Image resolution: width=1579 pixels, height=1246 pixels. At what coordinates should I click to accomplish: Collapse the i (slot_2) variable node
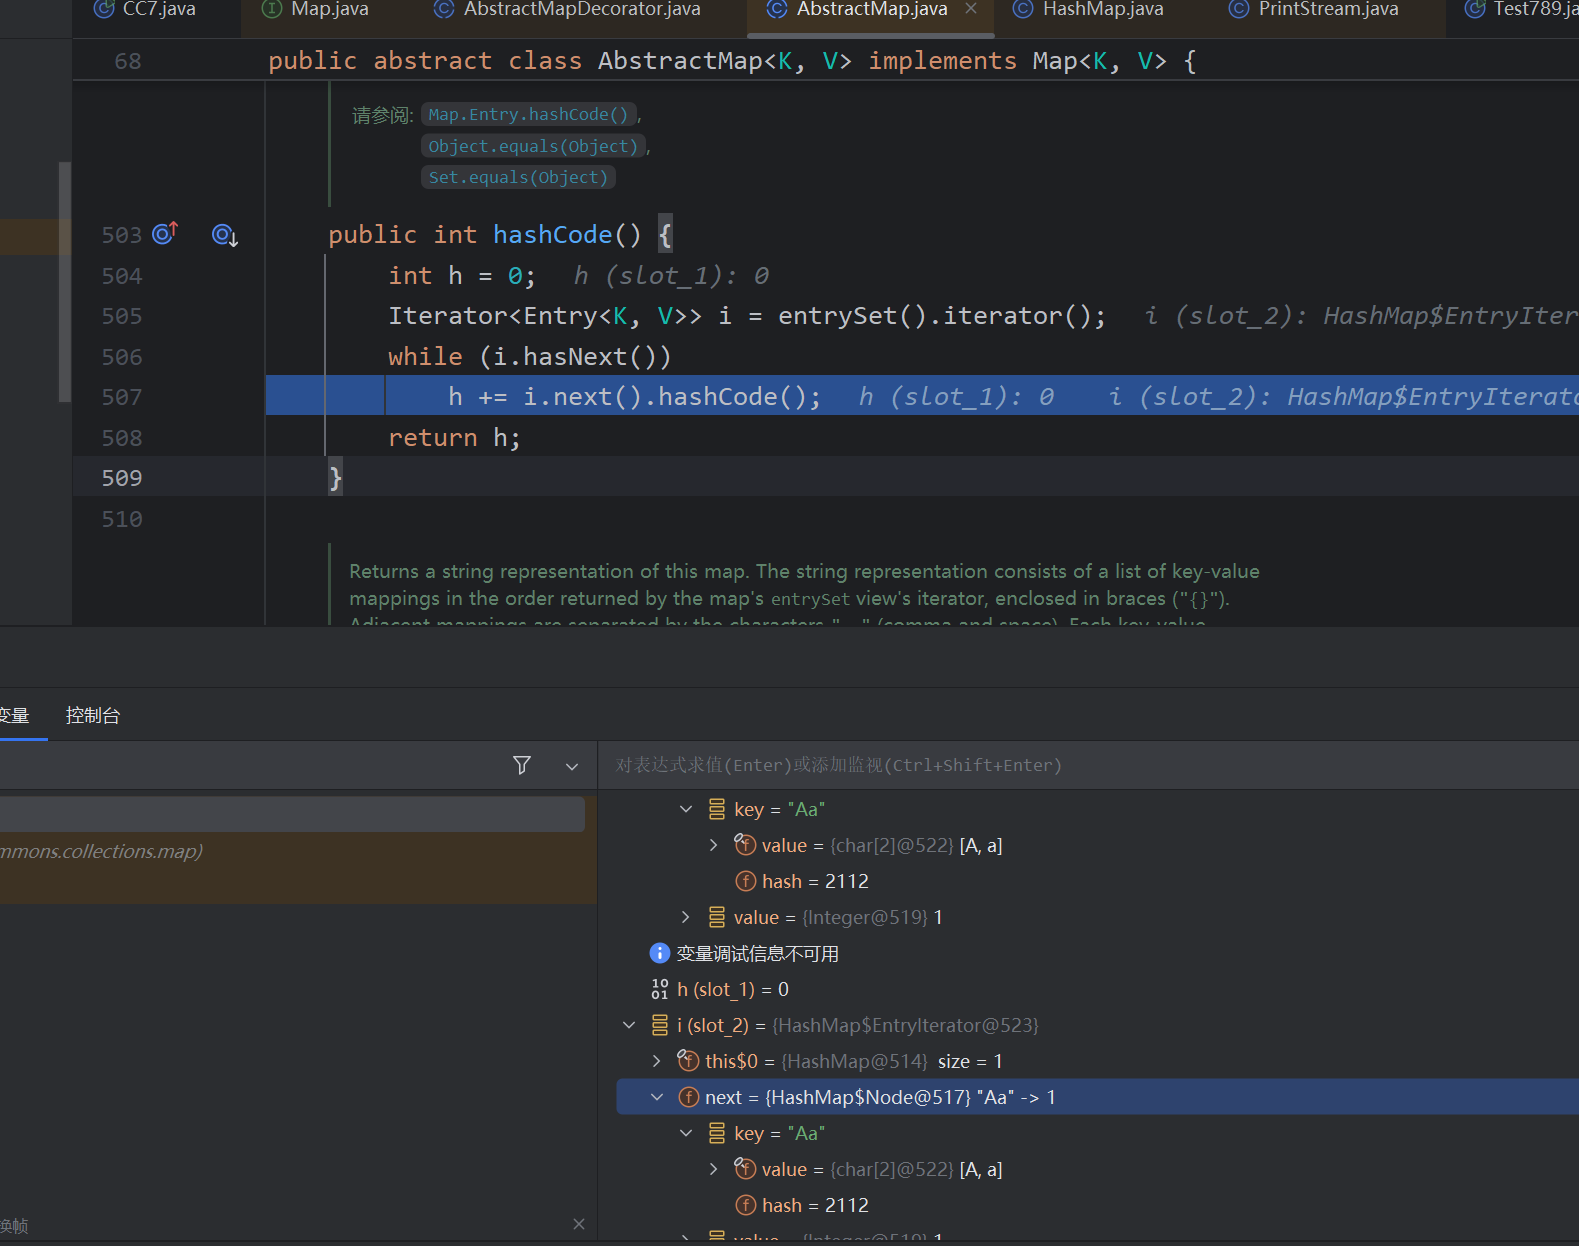(x=629, y=1025)
